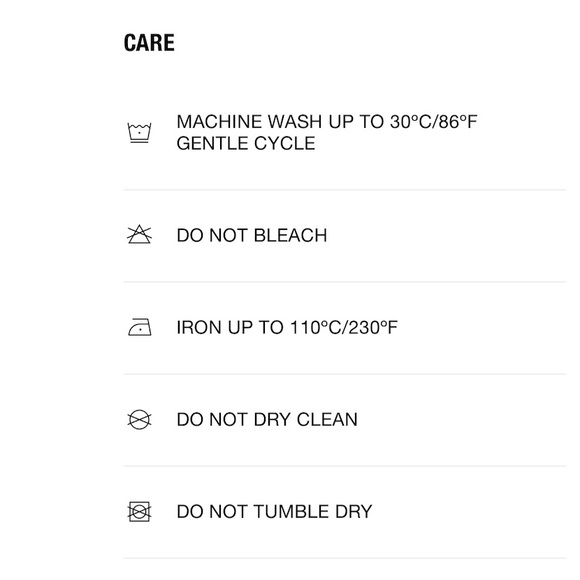
Task: Click the divider below the iron row
Action: (345, 374)
